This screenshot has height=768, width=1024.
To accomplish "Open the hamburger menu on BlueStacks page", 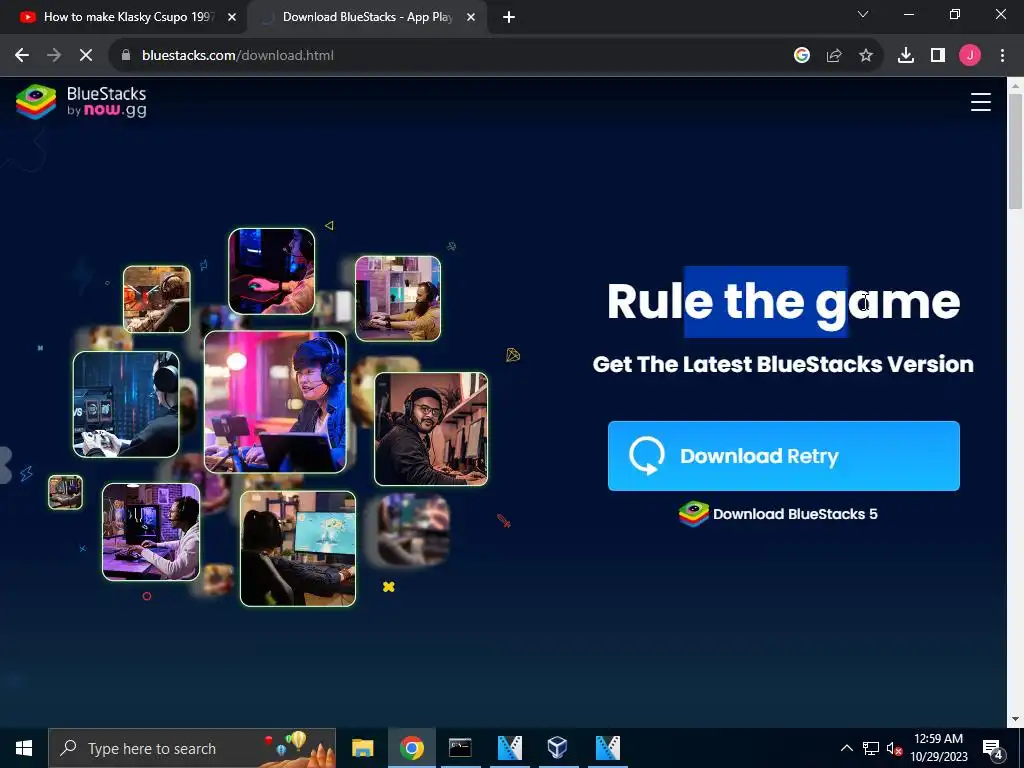I will pos(980,102).
